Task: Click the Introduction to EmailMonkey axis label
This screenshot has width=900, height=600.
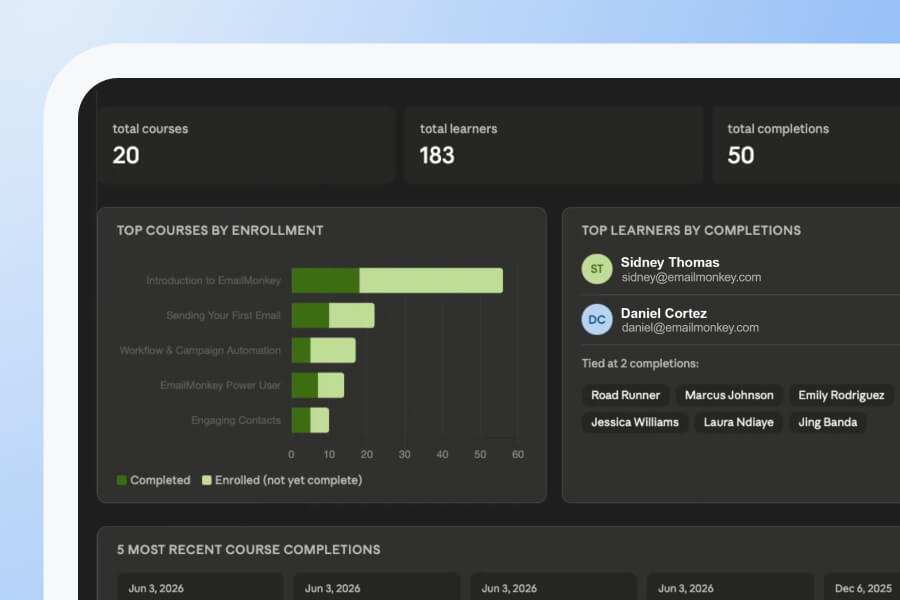Action: pyautogui.click(x=214, y=280)
